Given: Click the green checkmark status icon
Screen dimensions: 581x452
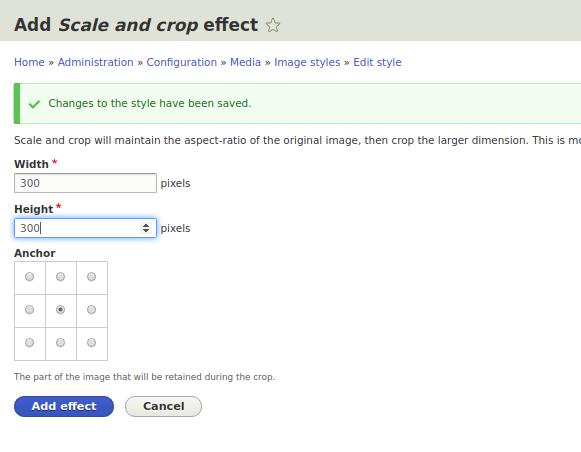Looking at the screenshot, I should (34, 104).
